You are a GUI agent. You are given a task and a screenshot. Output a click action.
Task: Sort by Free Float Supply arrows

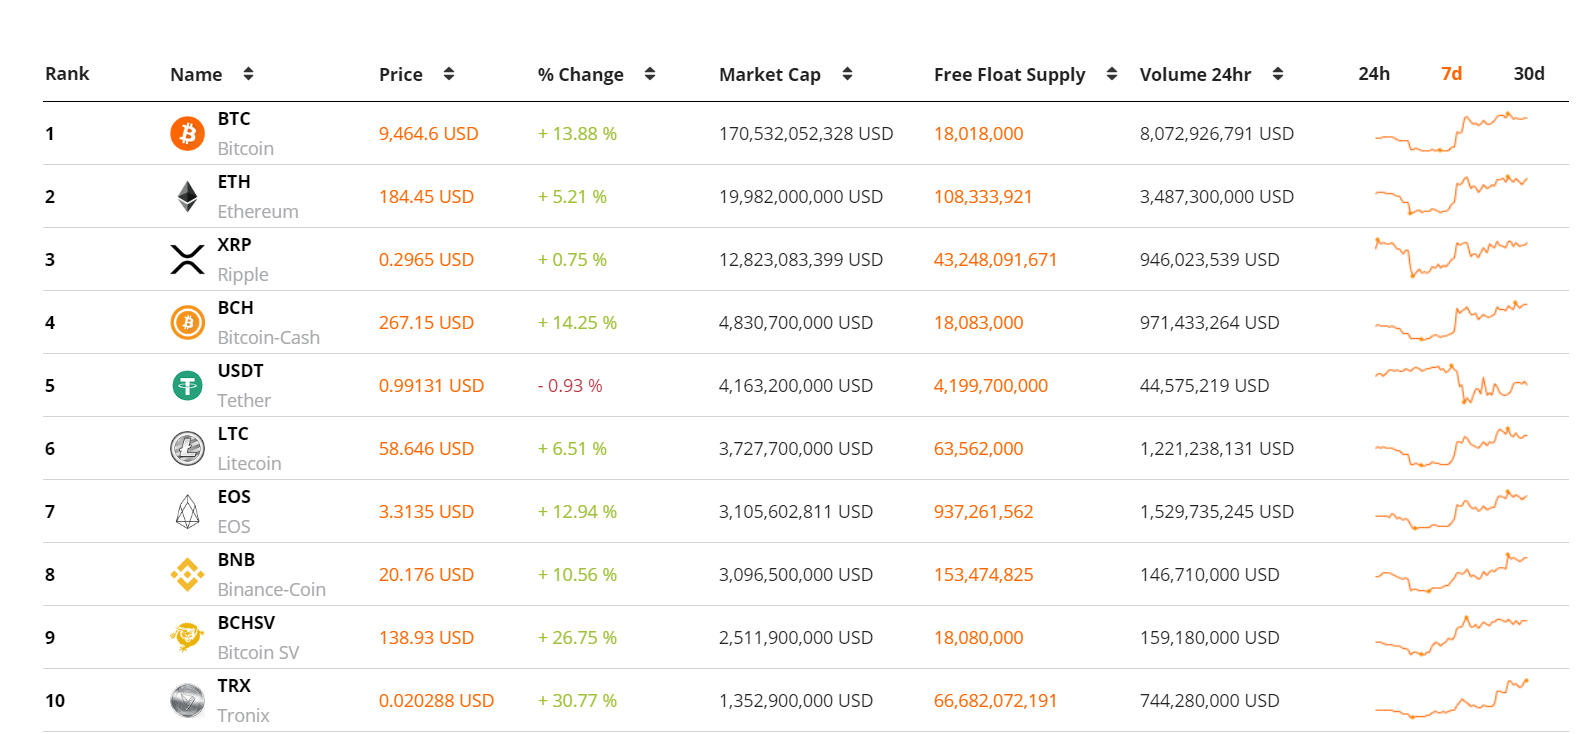1112,74
